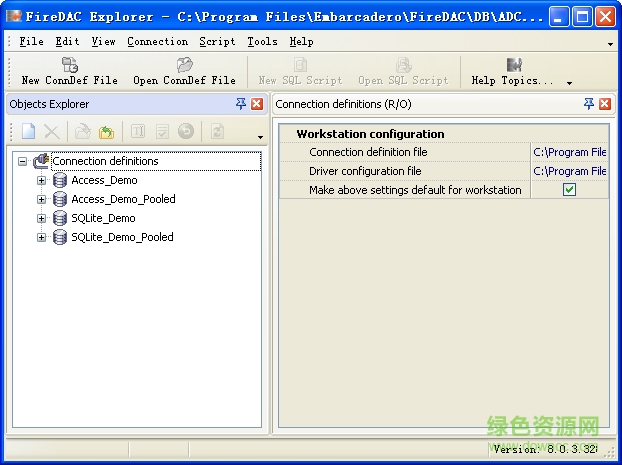Open the menu bar overflow dropdown arrow
The width and height of the screenshot is (622, 465).
coord(610,44)
